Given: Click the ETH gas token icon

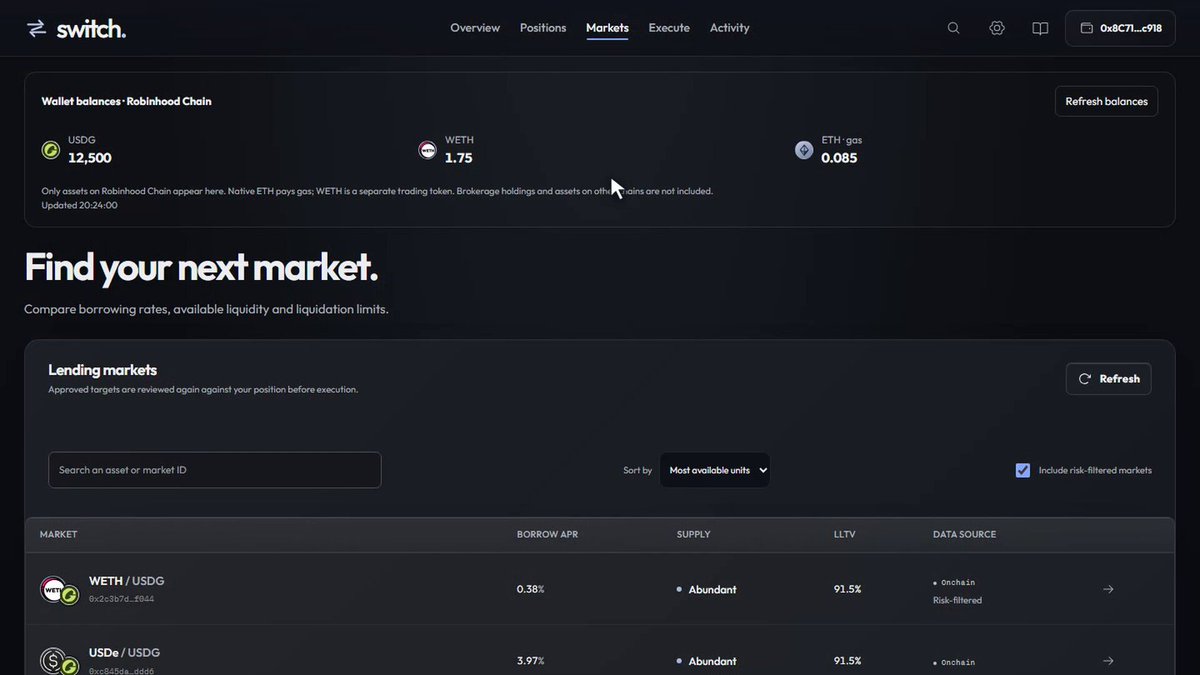Looking at the screenshot, I should coord(804,150).
